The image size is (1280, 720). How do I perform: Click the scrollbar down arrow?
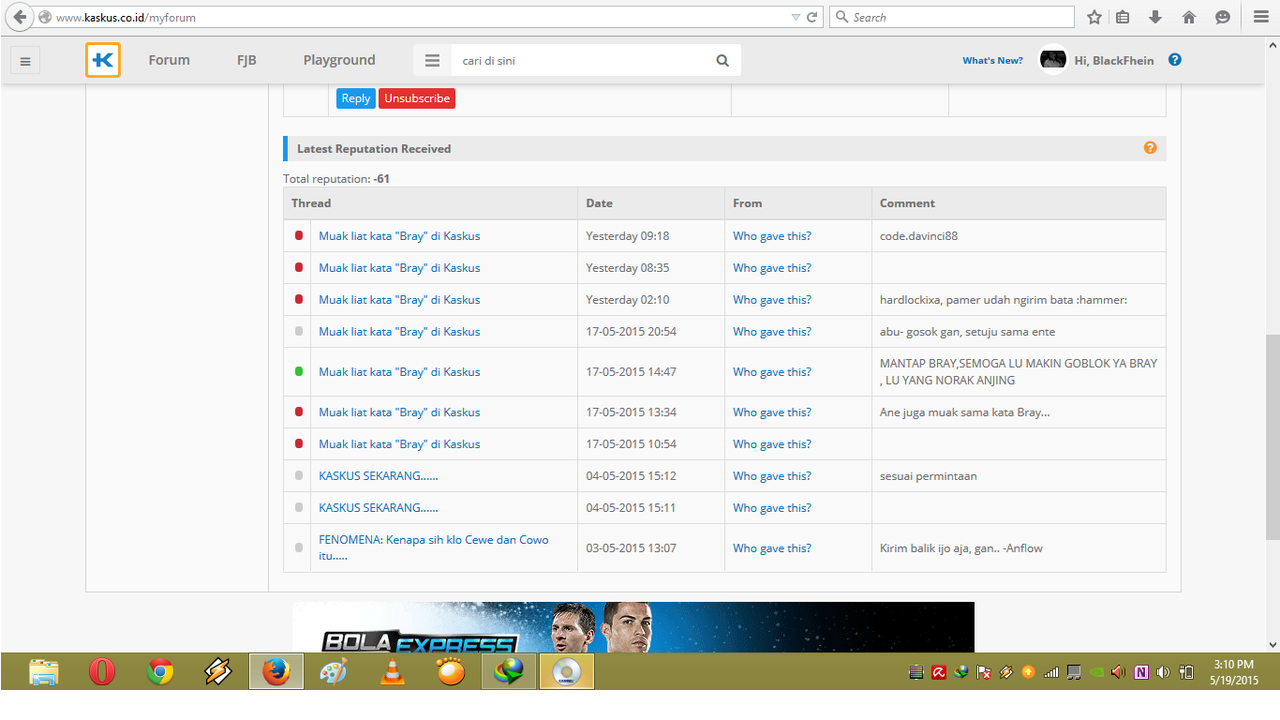(x=1272, y=645)
